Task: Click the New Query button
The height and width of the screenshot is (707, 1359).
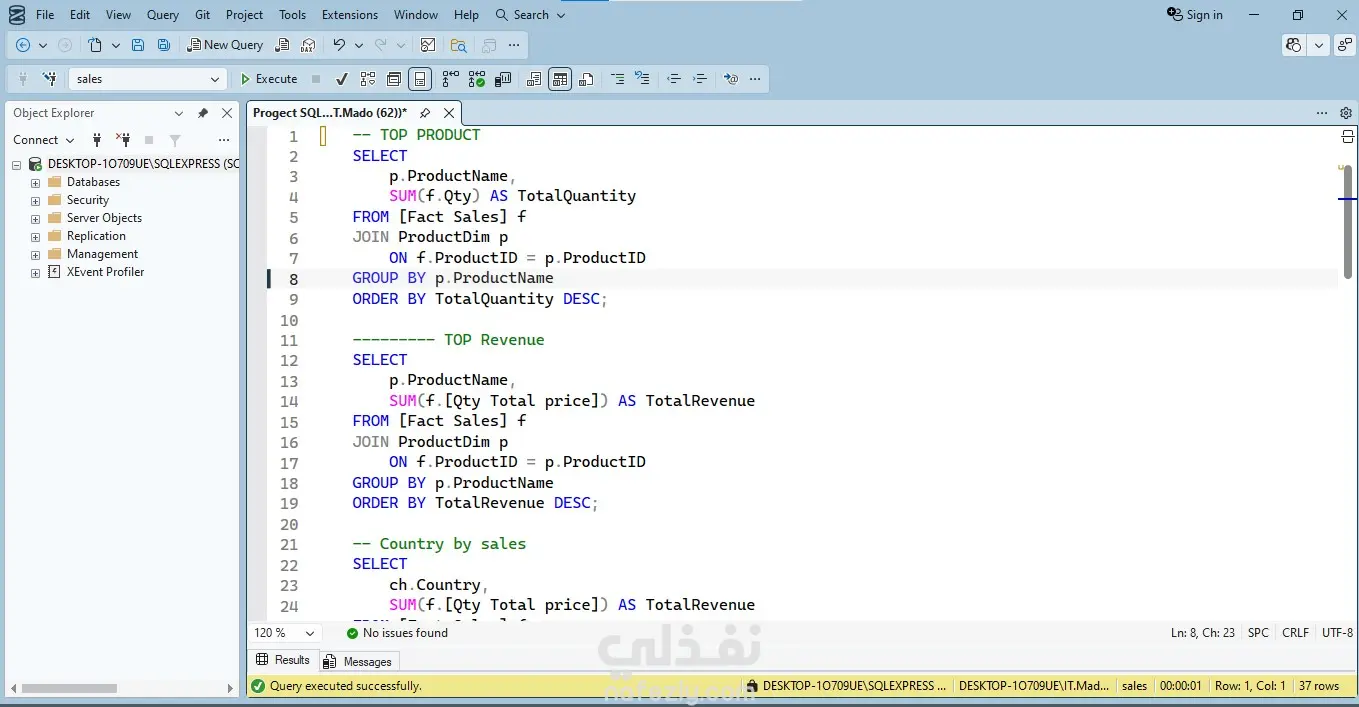Action: pyautogui.click(x=225, y=45)
